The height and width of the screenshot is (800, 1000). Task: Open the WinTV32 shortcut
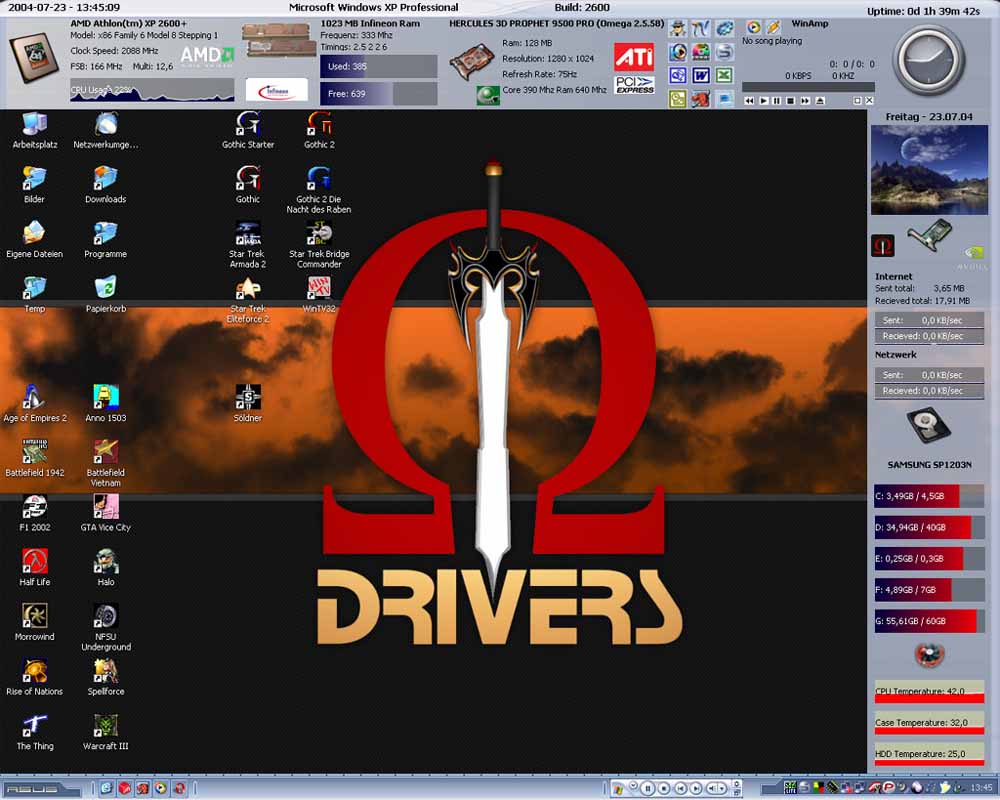click(319, 295)
